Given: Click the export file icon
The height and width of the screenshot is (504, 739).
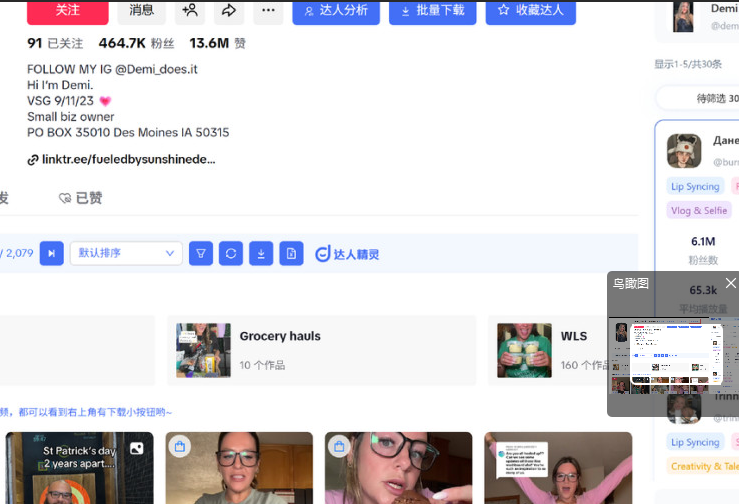Looking at the screenshot, I should coord(291,254).
